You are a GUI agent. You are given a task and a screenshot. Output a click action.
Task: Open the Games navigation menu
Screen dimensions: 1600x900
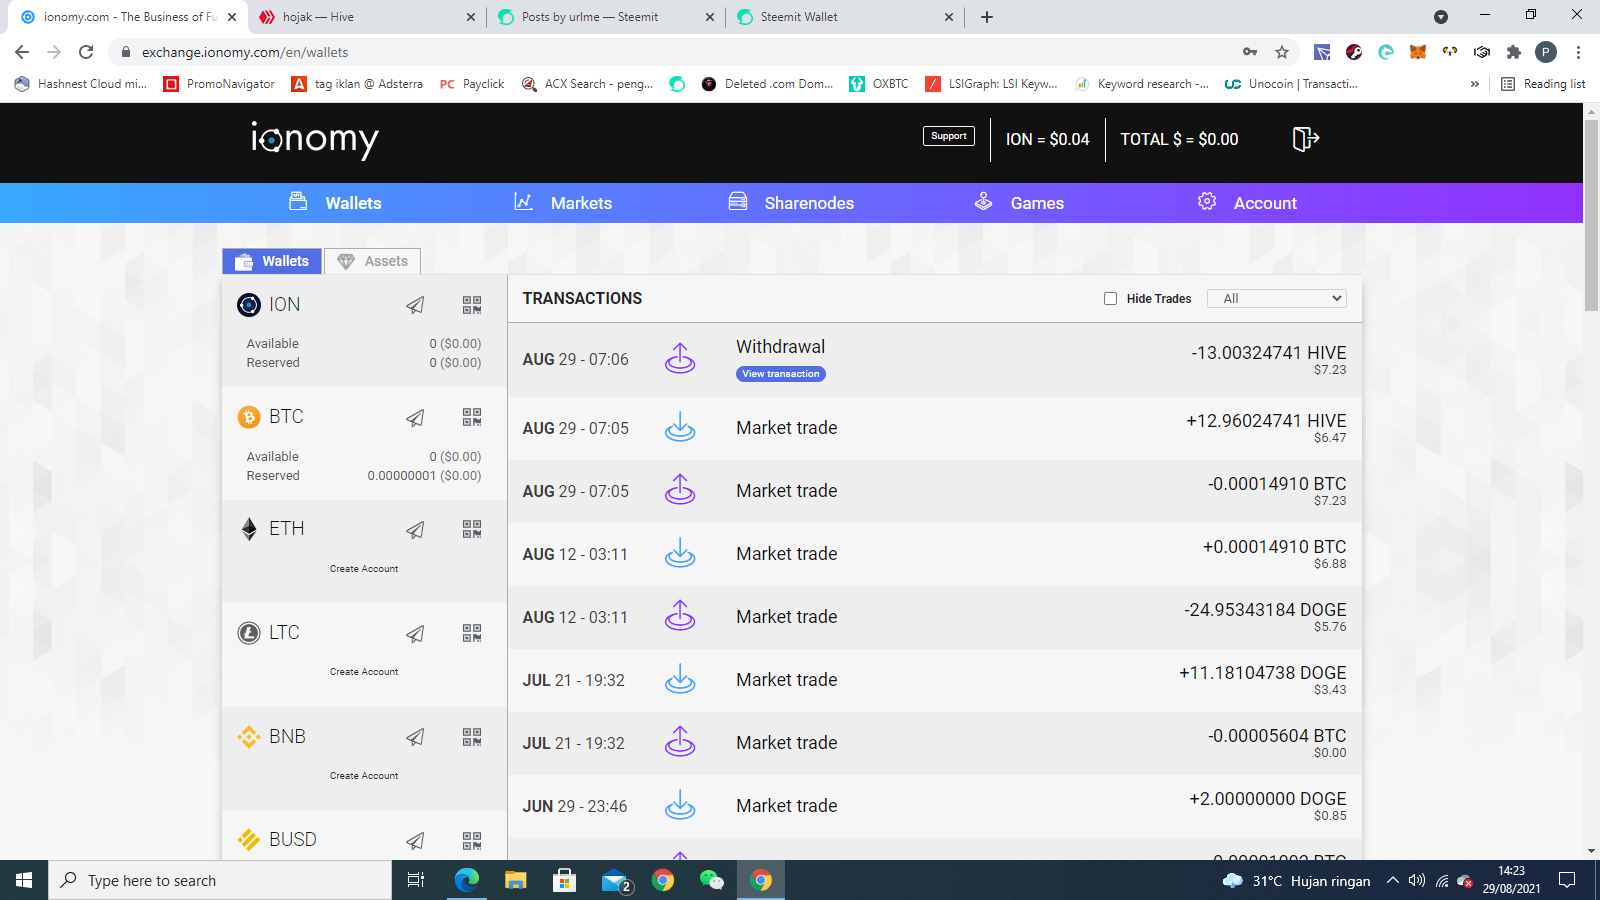pyautogui.click(x=1019, y=203)
